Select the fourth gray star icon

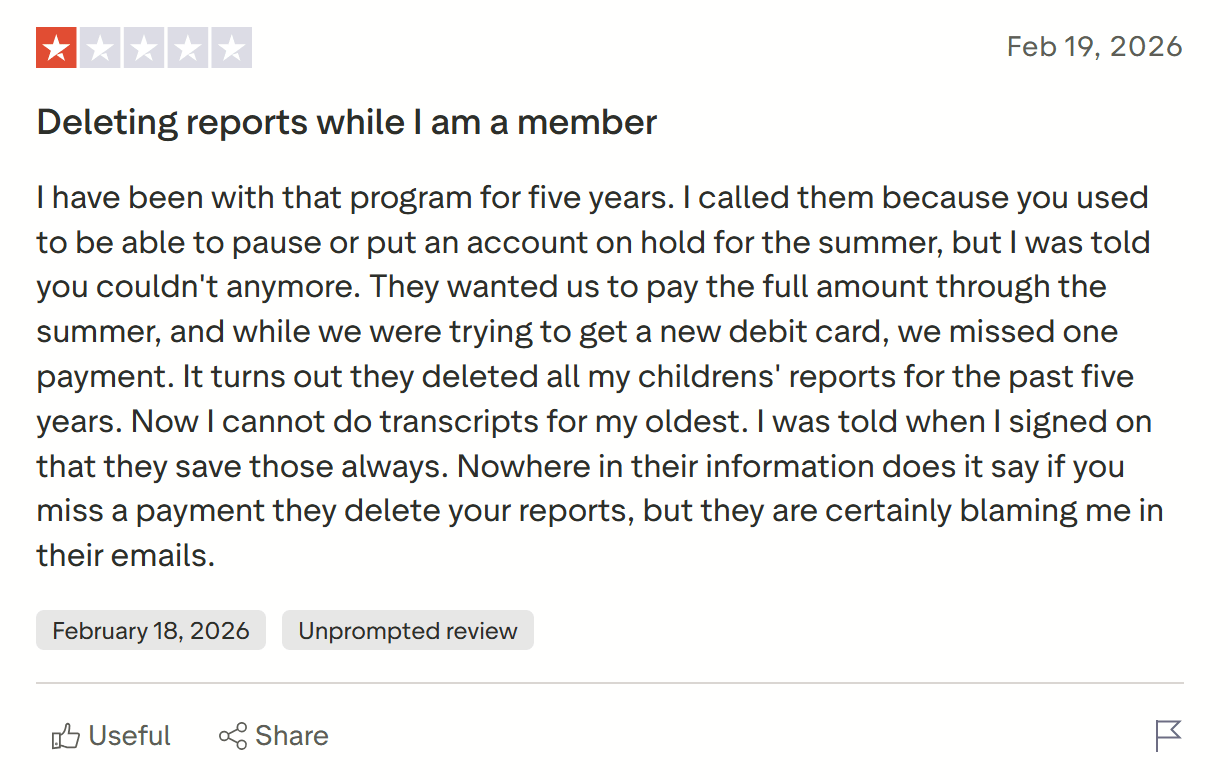pyautogui.click(x=189, y=46)
